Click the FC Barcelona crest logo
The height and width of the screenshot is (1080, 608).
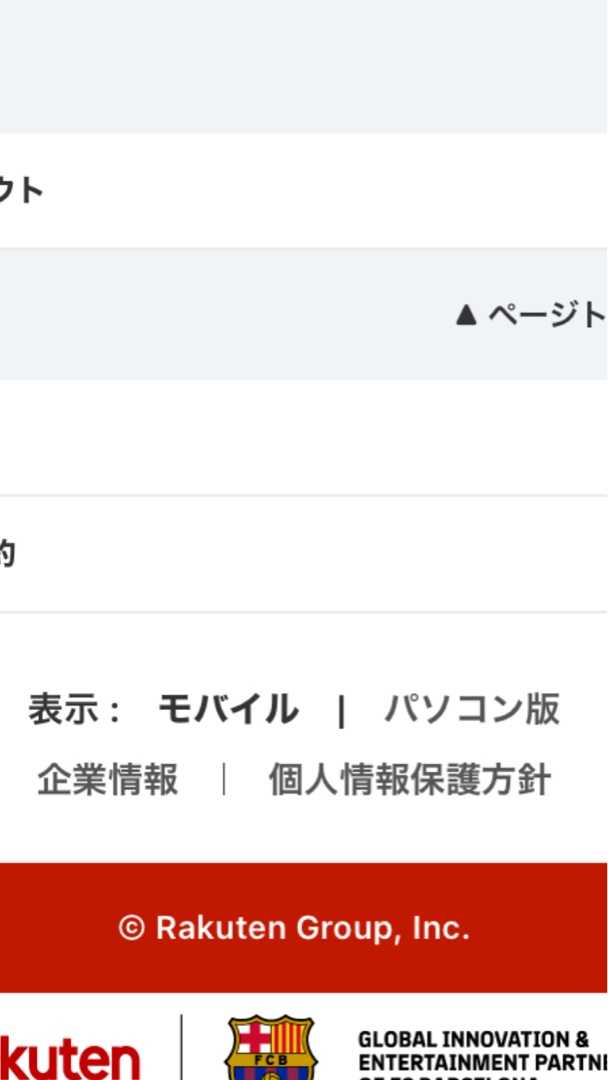[x=271, y=1050]
